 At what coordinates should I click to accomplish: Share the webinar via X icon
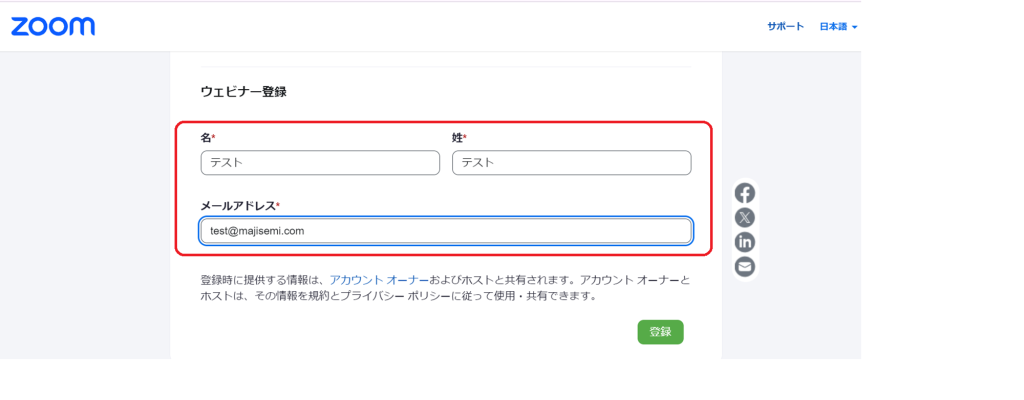point(744,218)
